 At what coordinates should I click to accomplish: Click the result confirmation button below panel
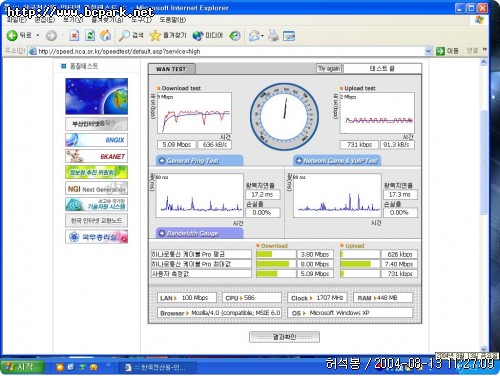tap(284, 337)
